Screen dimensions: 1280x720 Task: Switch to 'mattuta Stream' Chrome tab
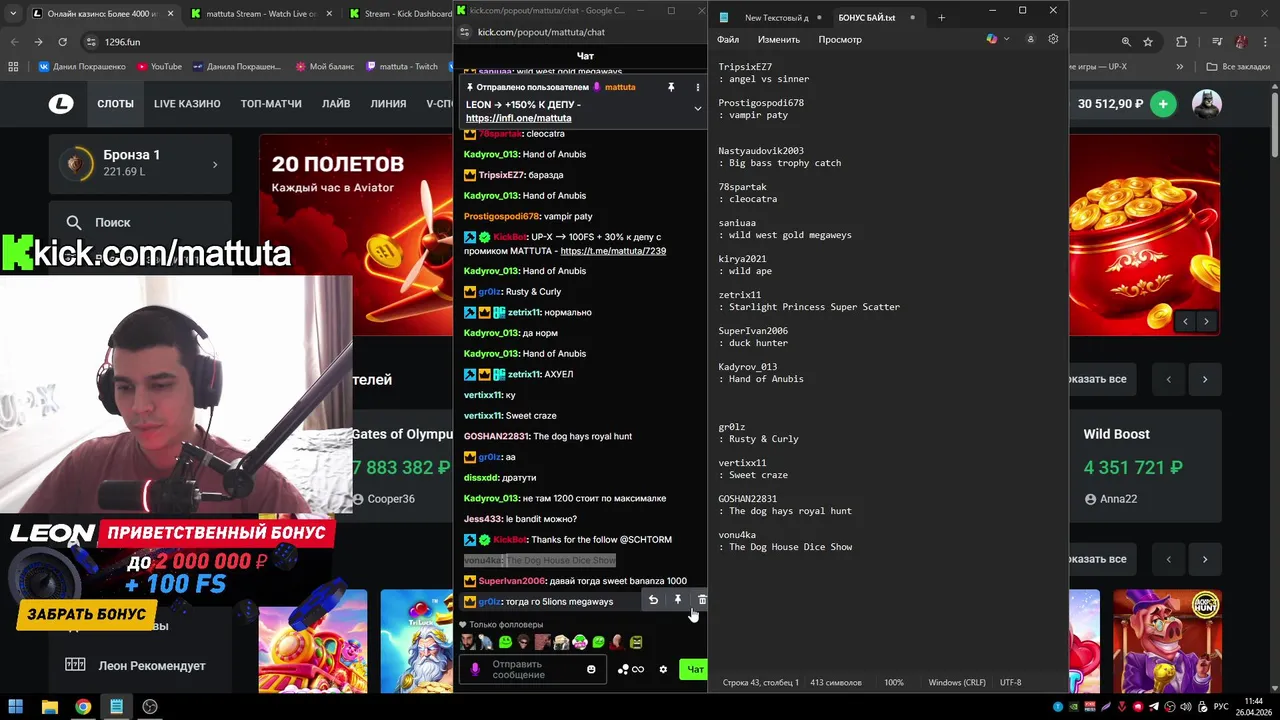click(x=262, y=14)
